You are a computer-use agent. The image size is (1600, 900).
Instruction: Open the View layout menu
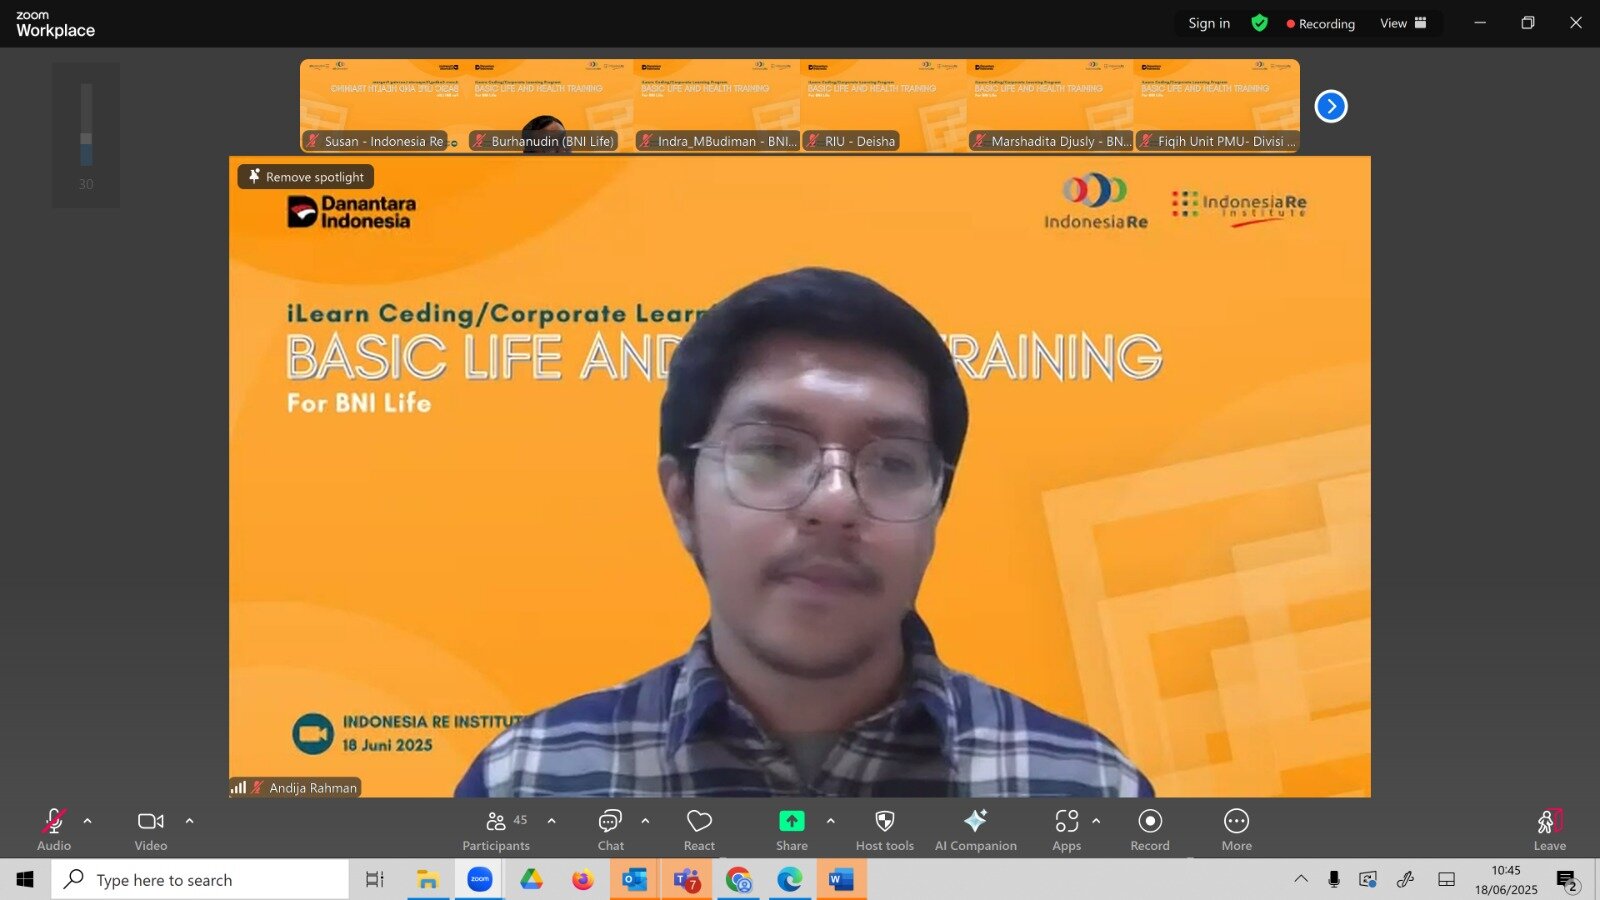(1403, 23)
